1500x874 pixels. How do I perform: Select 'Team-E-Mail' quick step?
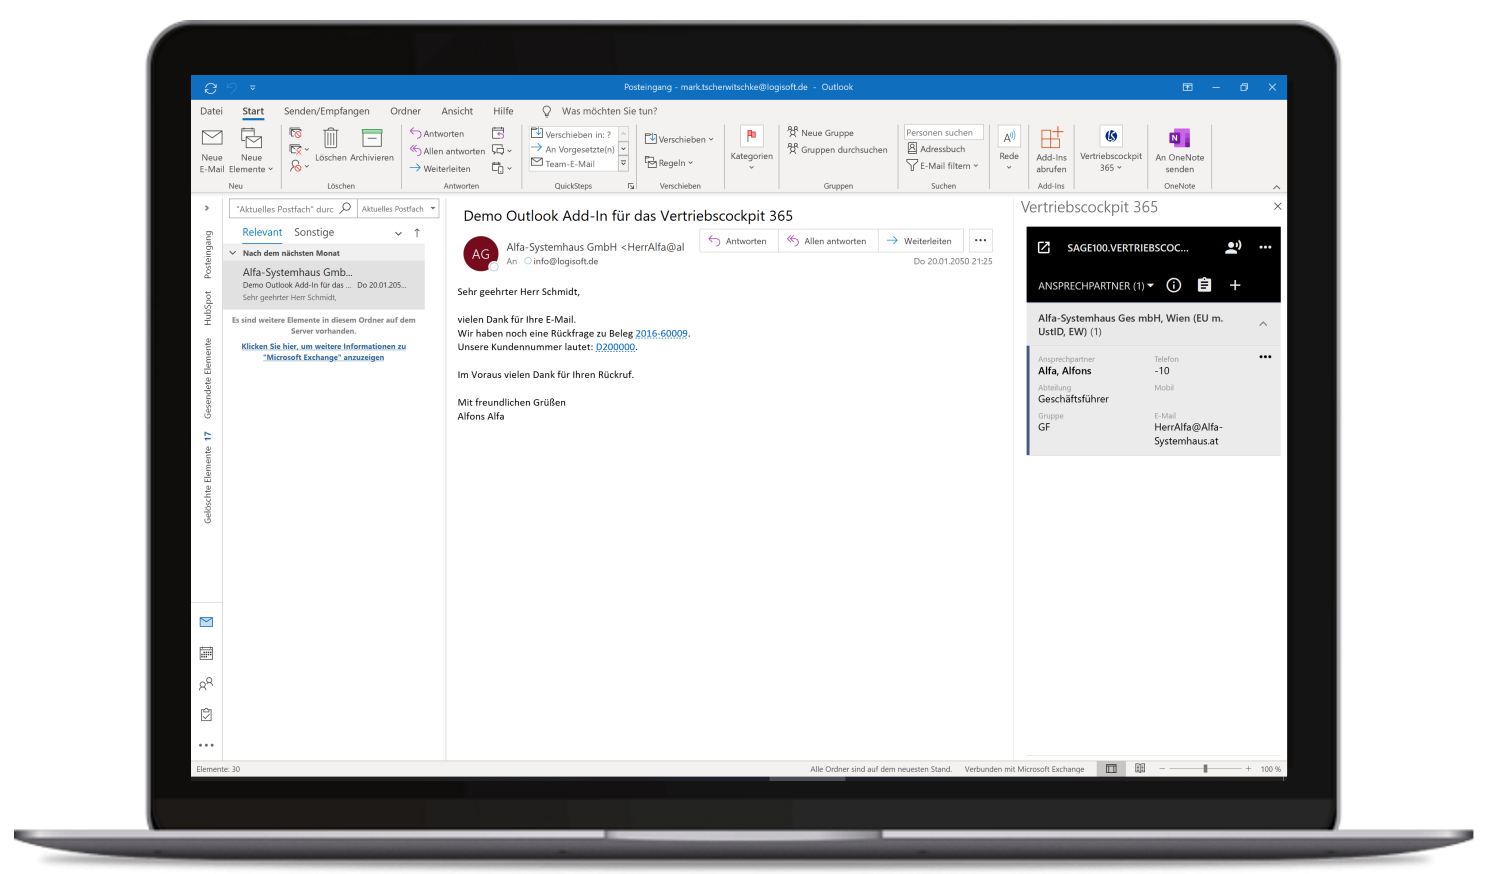click(563, 163)
